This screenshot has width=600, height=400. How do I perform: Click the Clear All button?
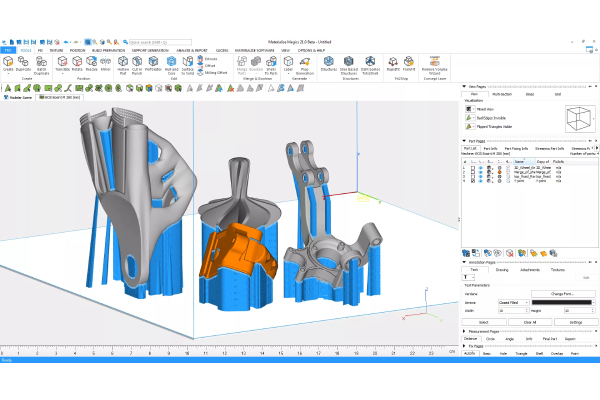529,322
